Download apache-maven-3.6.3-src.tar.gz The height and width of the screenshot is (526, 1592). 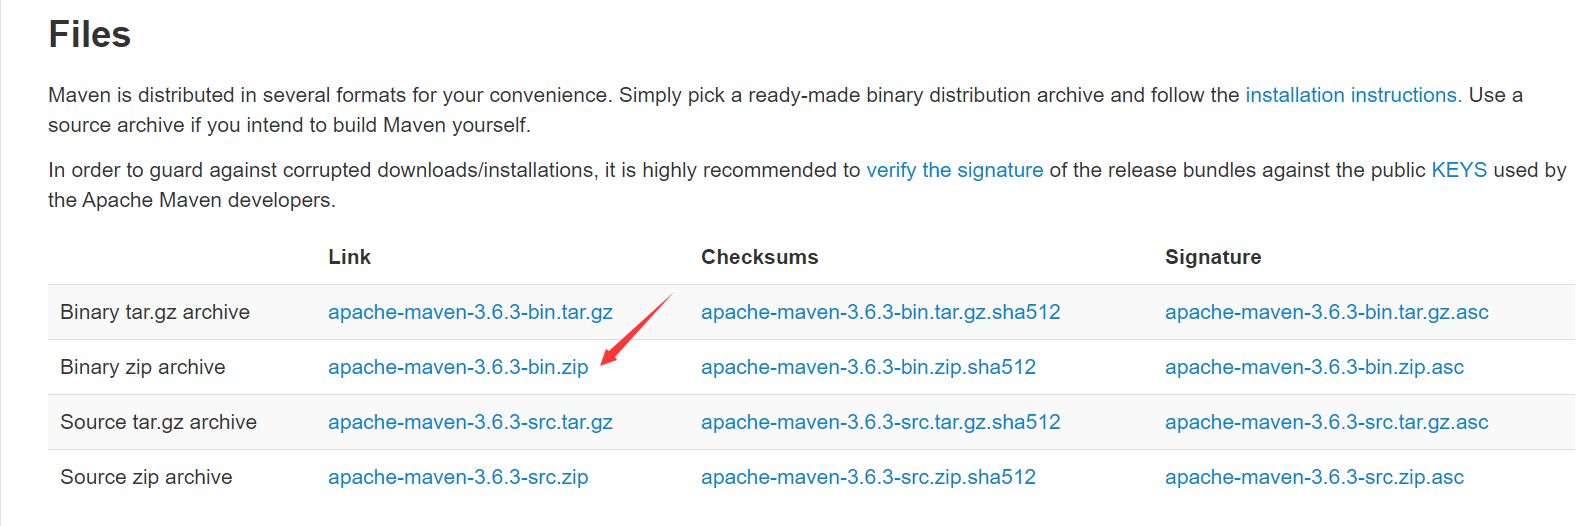[x=470, y=422]
